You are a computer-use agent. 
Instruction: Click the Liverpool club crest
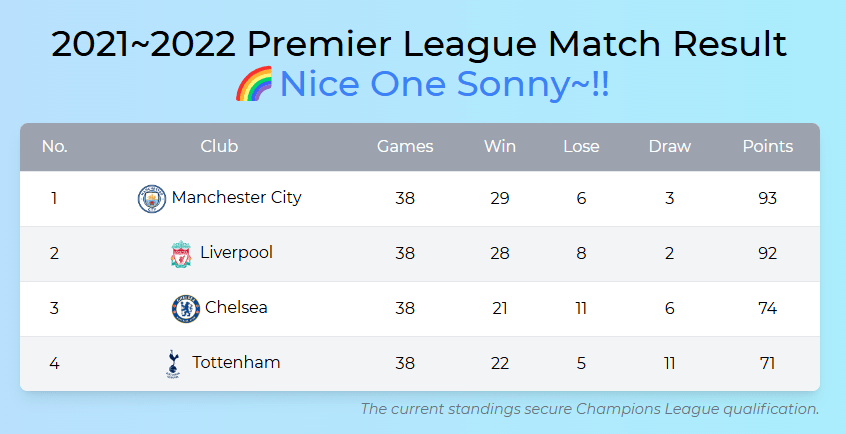point(181,254)
